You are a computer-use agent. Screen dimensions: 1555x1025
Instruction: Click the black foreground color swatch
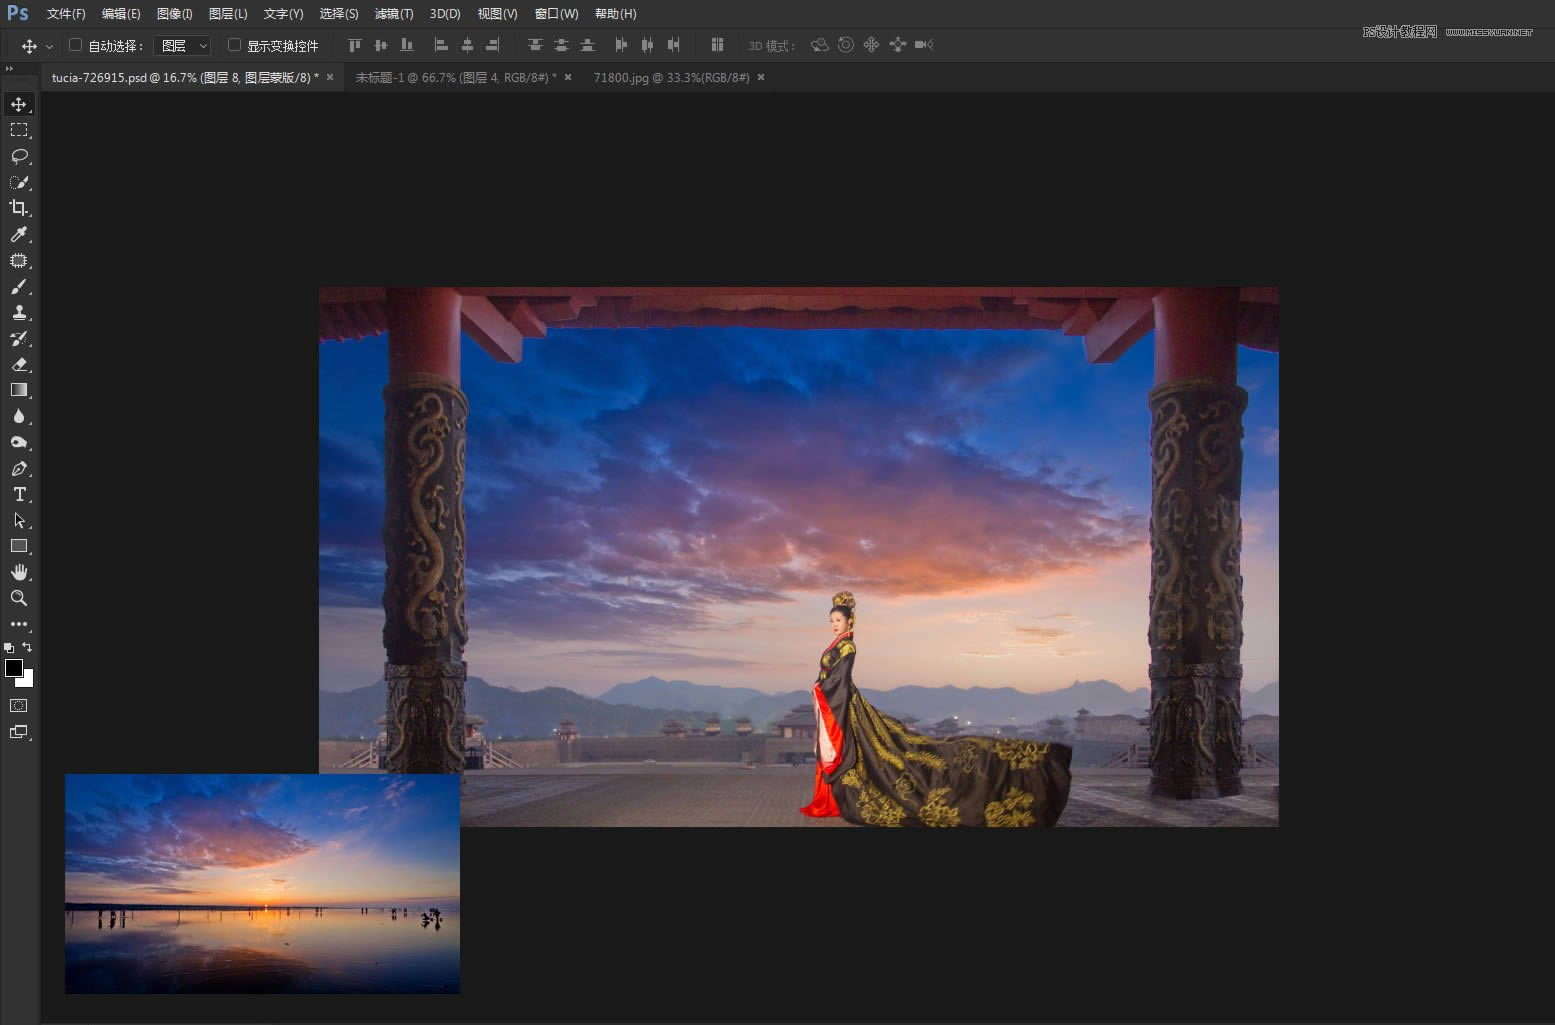[13, 668]
